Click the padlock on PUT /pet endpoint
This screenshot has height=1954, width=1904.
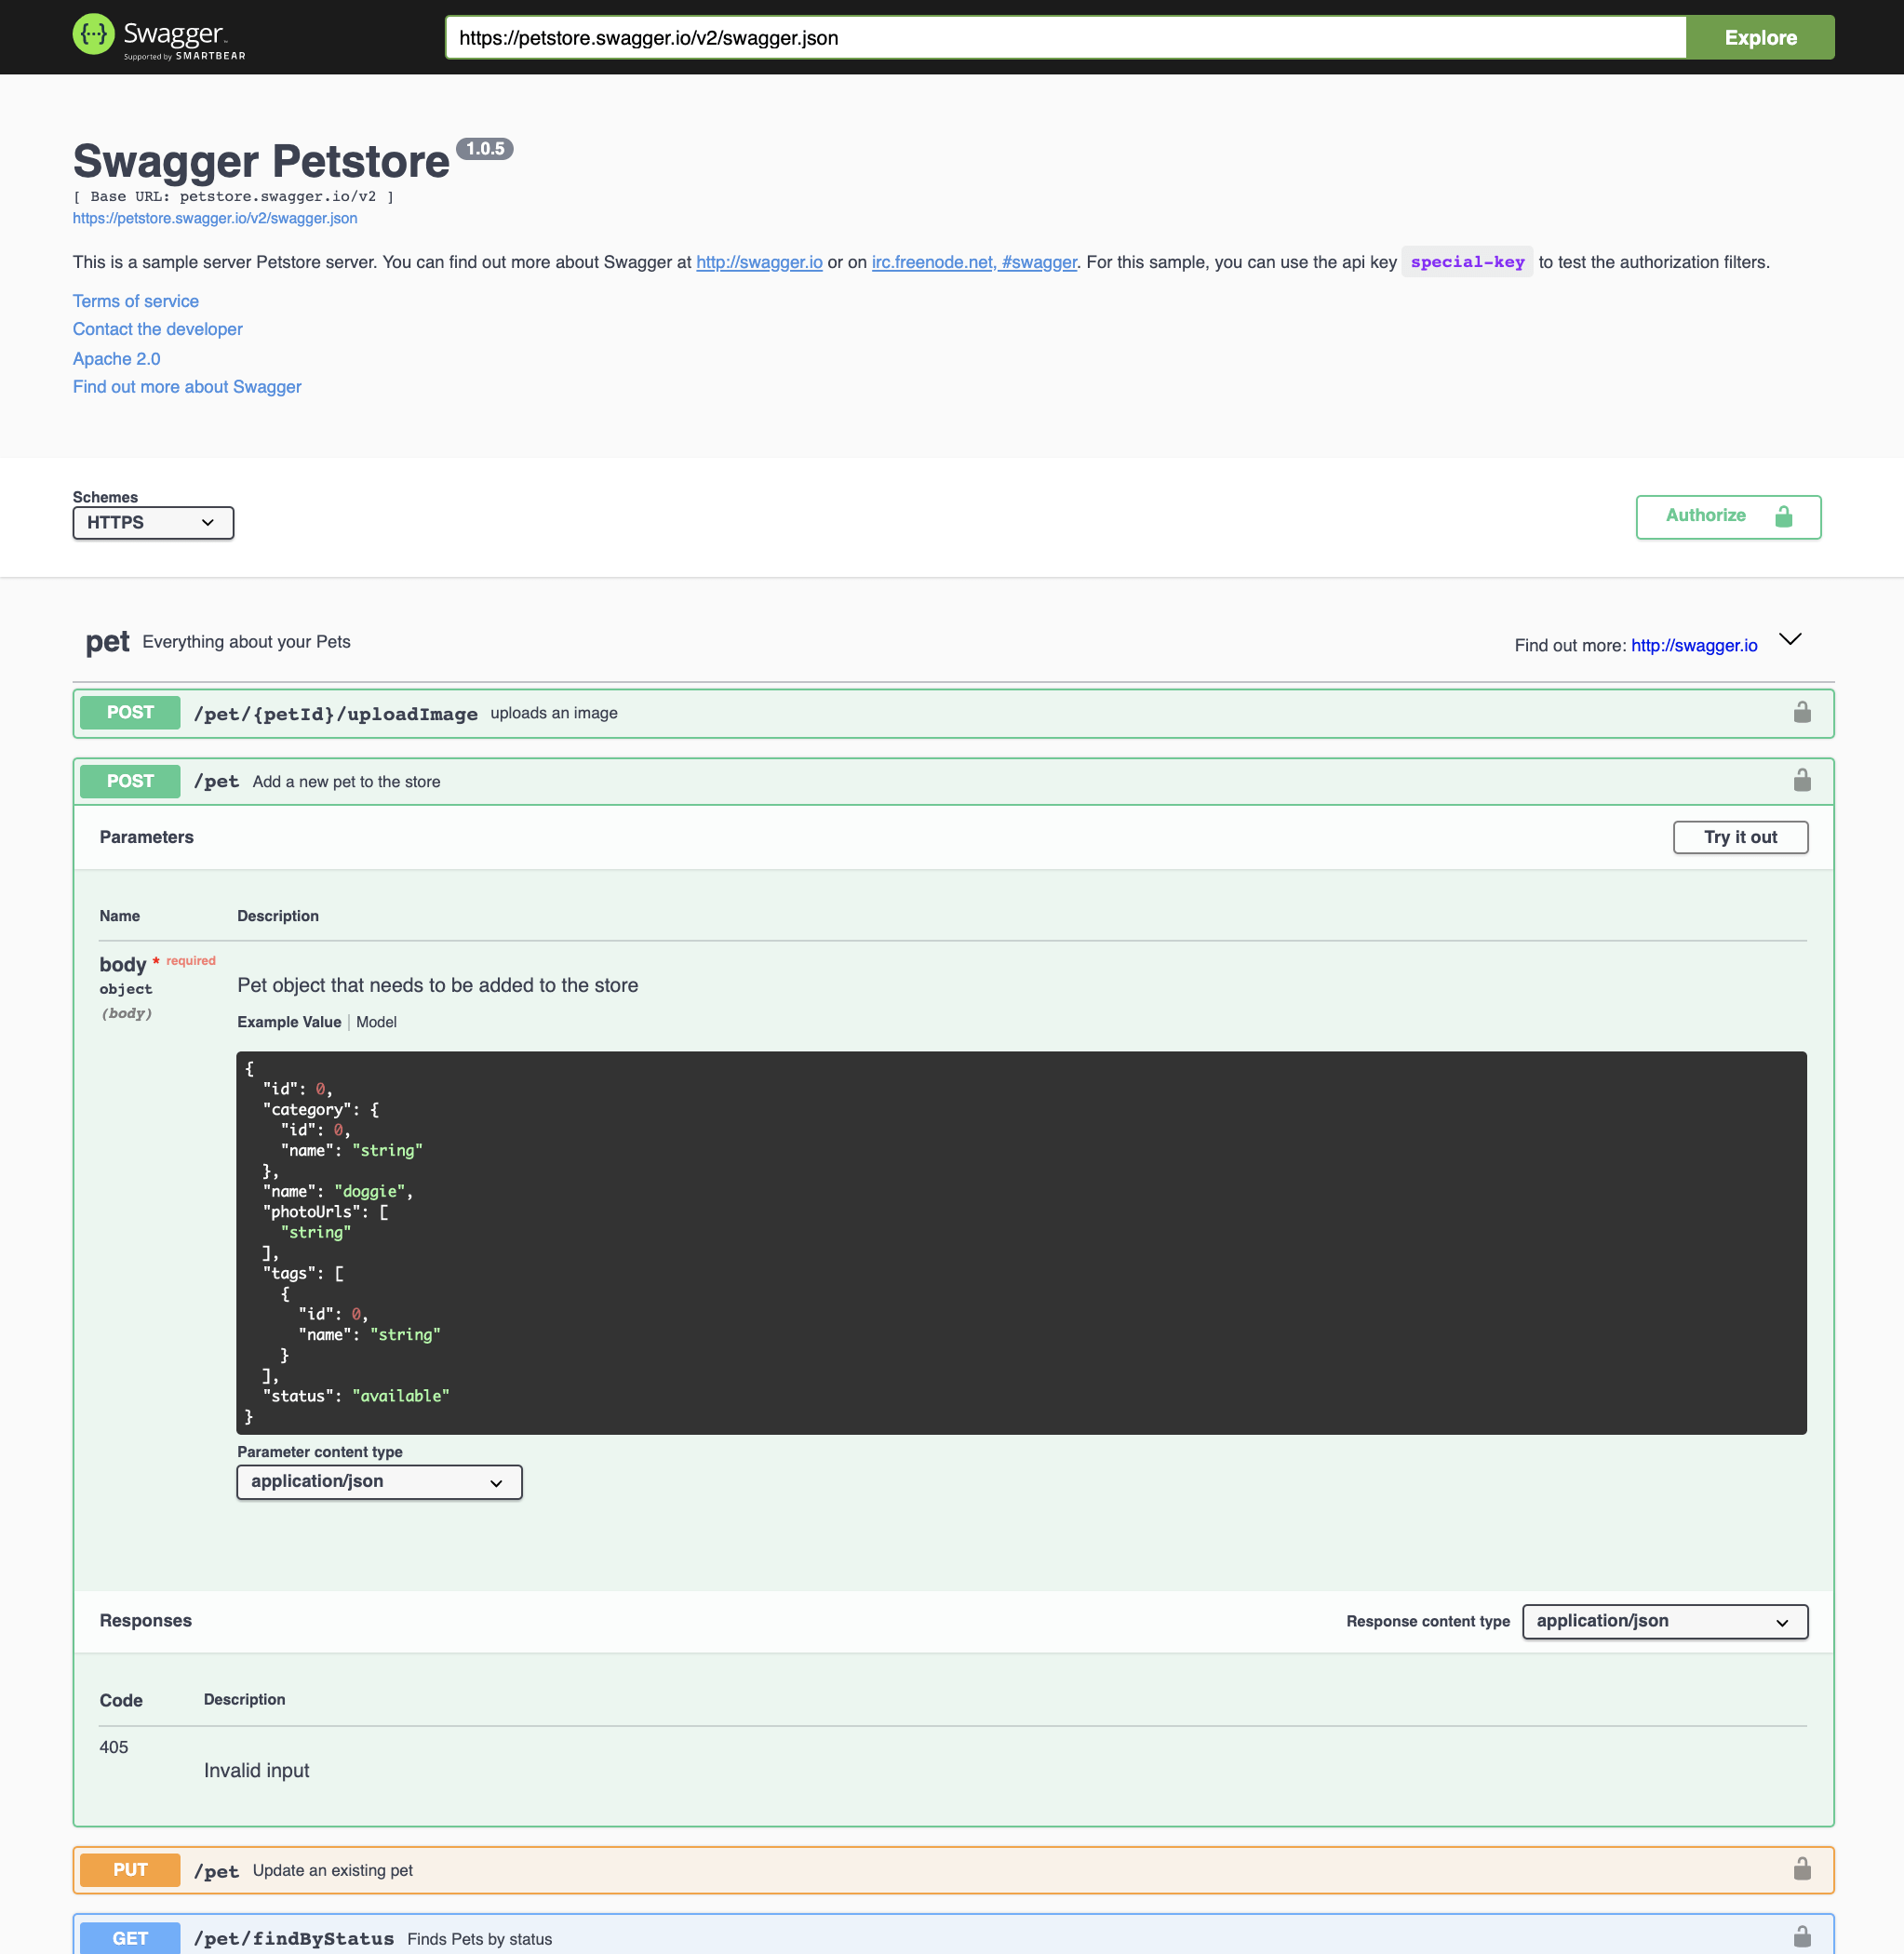[1801, 1869]
